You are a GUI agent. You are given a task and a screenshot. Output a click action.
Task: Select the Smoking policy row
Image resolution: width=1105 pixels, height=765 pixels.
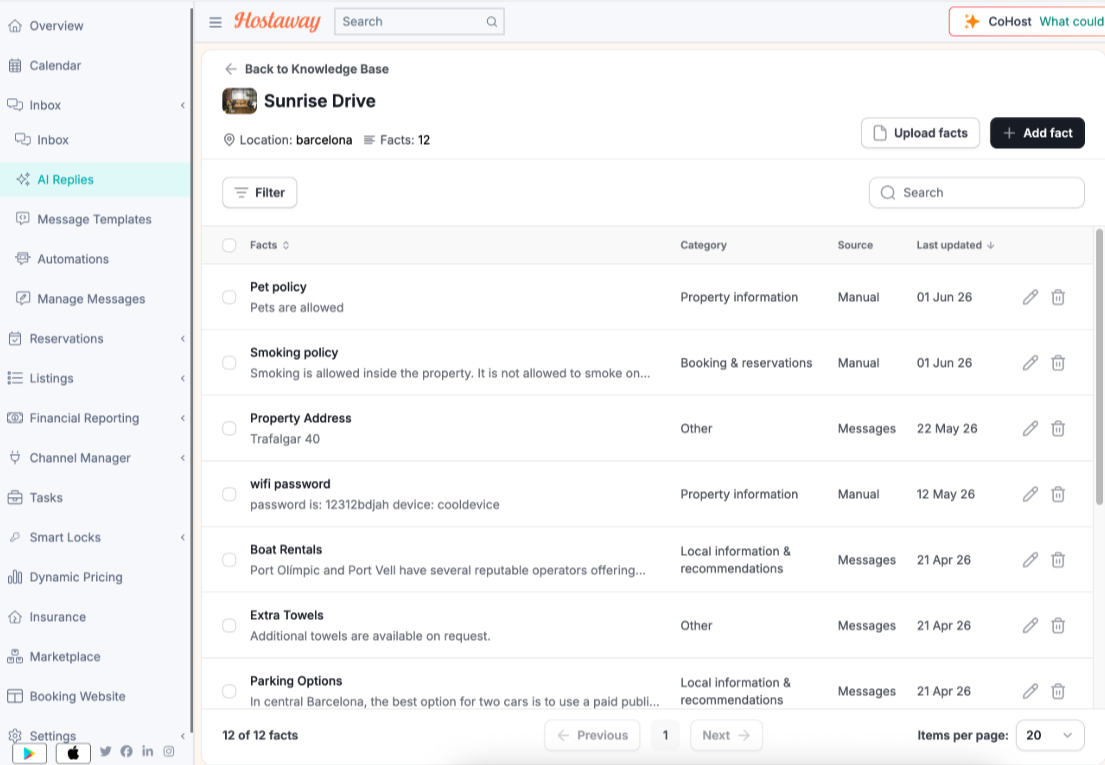[229, 363]
